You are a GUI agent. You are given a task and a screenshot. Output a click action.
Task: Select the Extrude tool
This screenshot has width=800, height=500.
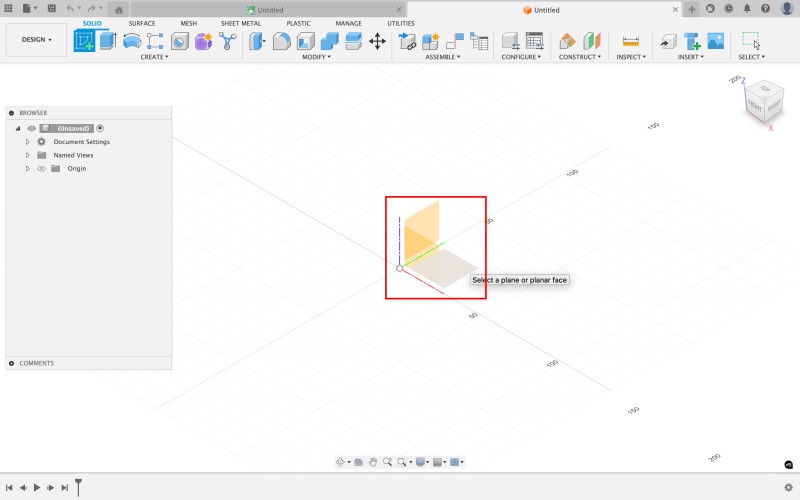[x=108, y=41]
